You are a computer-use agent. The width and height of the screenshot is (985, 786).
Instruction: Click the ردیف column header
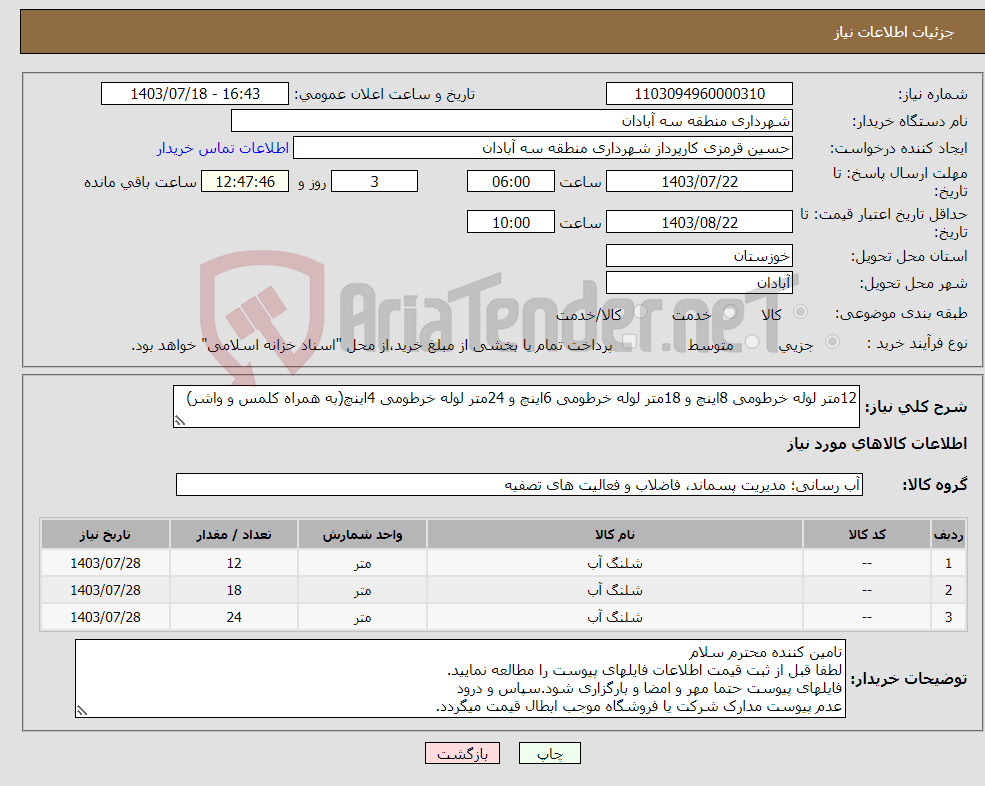pos(949,534)
